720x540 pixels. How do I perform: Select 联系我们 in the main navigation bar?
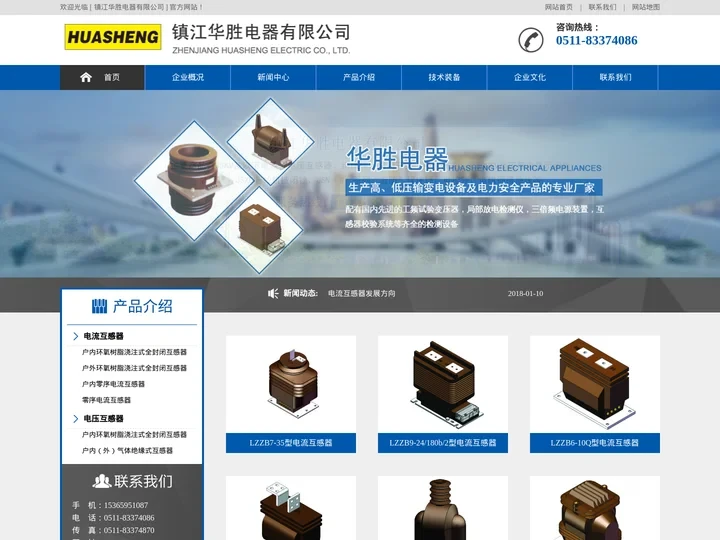[x=615, y=77]
